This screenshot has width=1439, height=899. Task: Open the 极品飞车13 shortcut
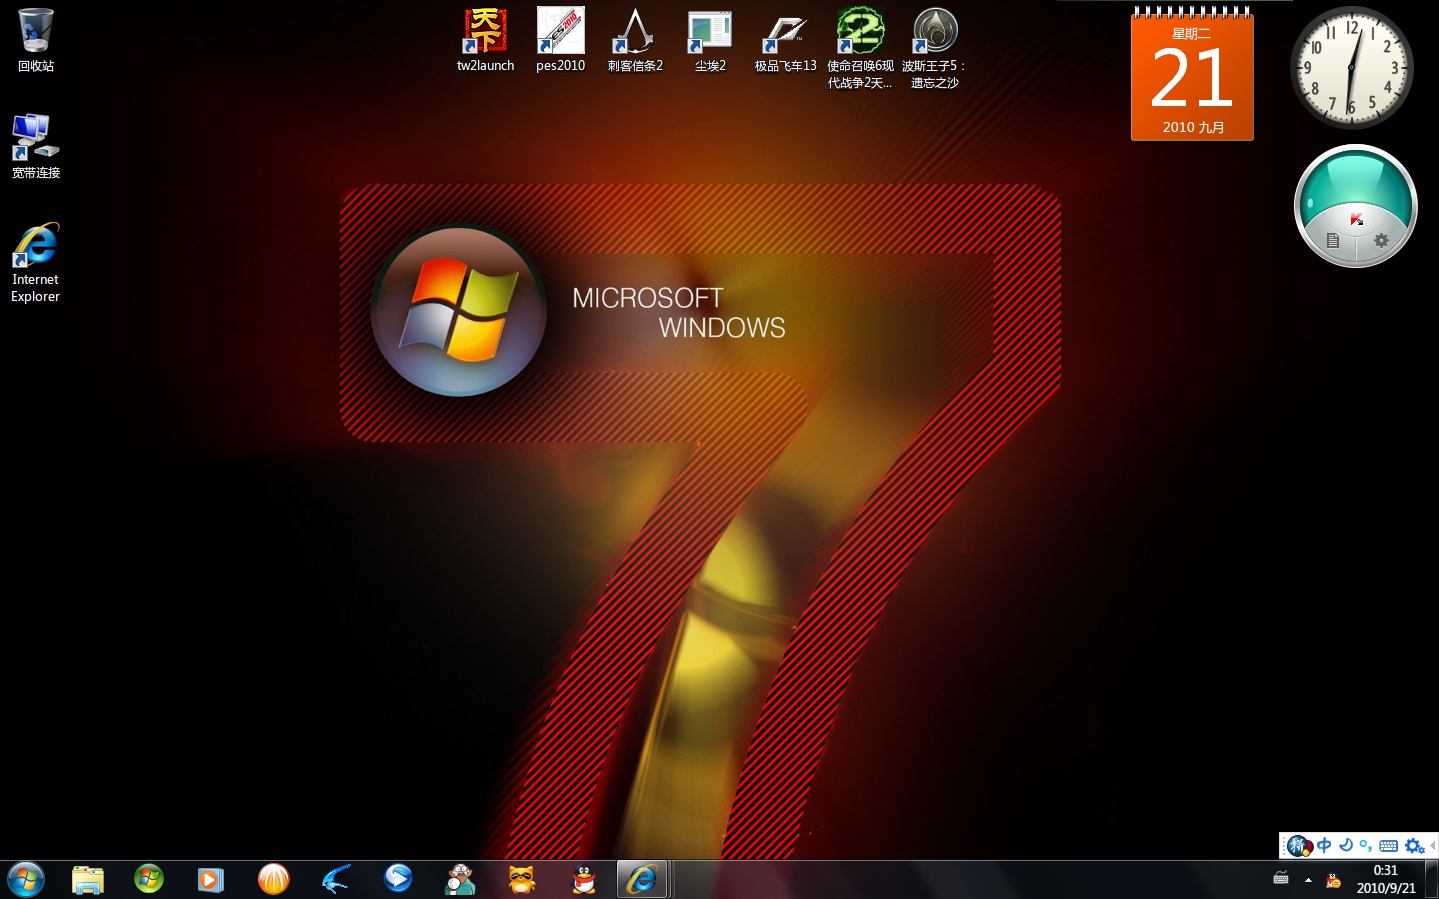click(x=785, y=40)
